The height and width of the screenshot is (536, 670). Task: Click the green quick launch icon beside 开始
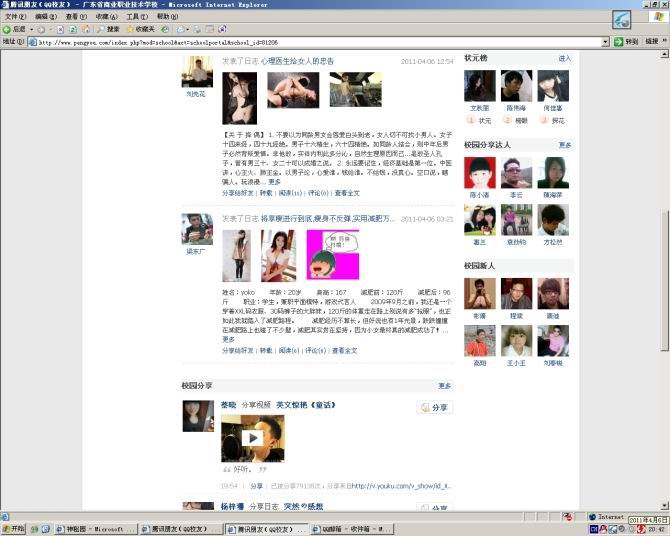pos(35,529)
